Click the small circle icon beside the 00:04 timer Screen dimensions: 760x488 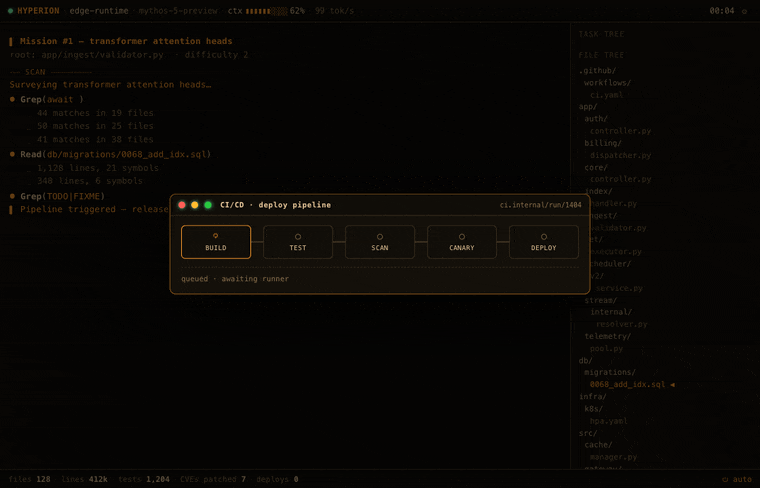744,11
